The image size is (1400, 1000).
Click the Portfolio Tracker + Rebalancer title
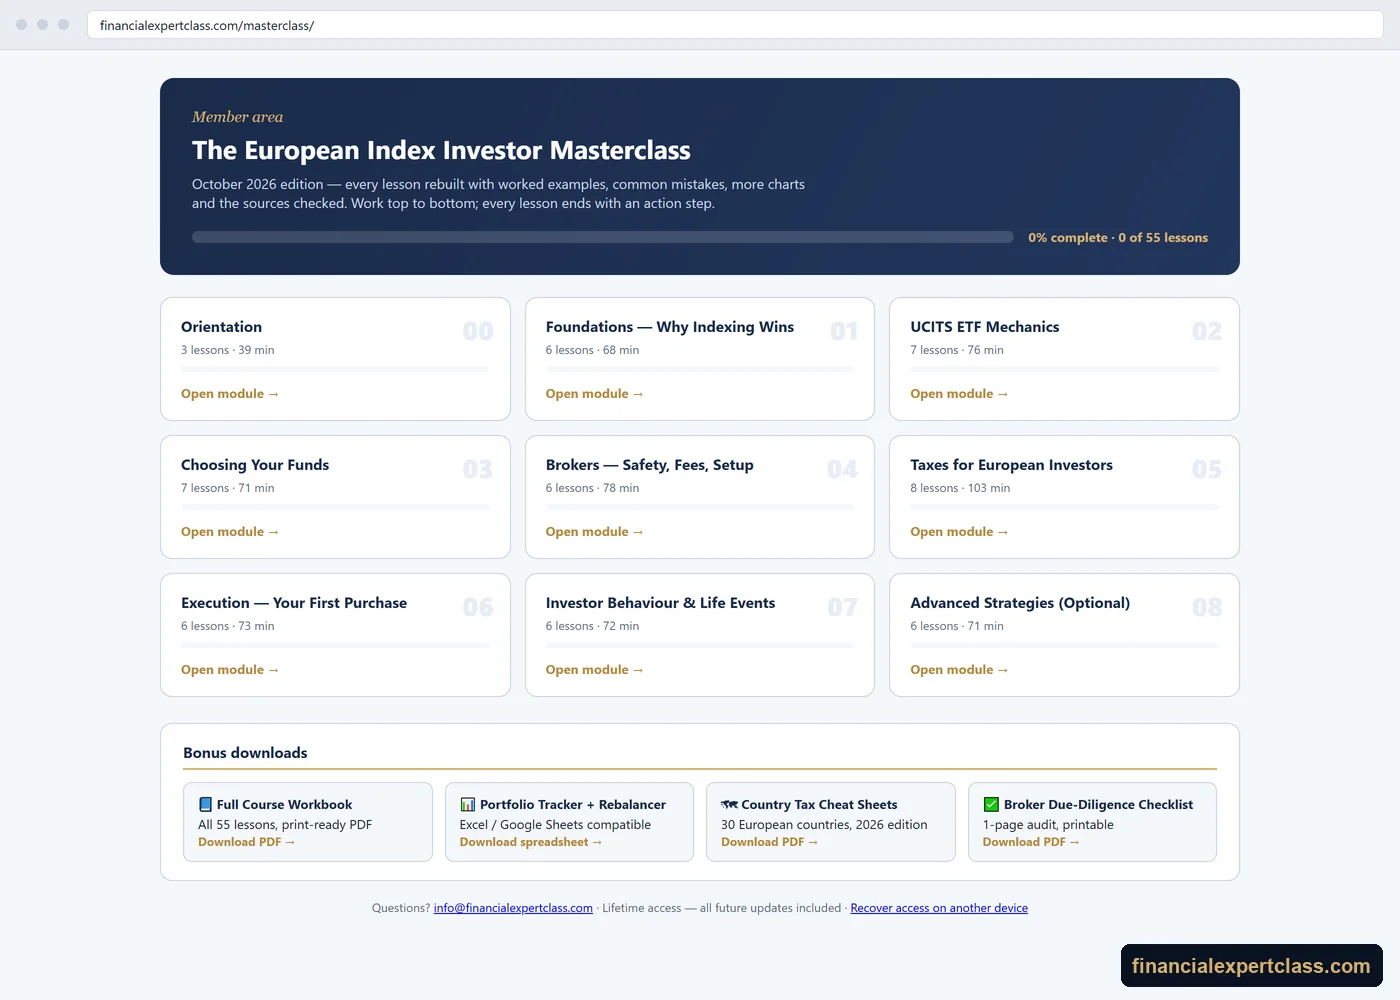click(573, 805)
